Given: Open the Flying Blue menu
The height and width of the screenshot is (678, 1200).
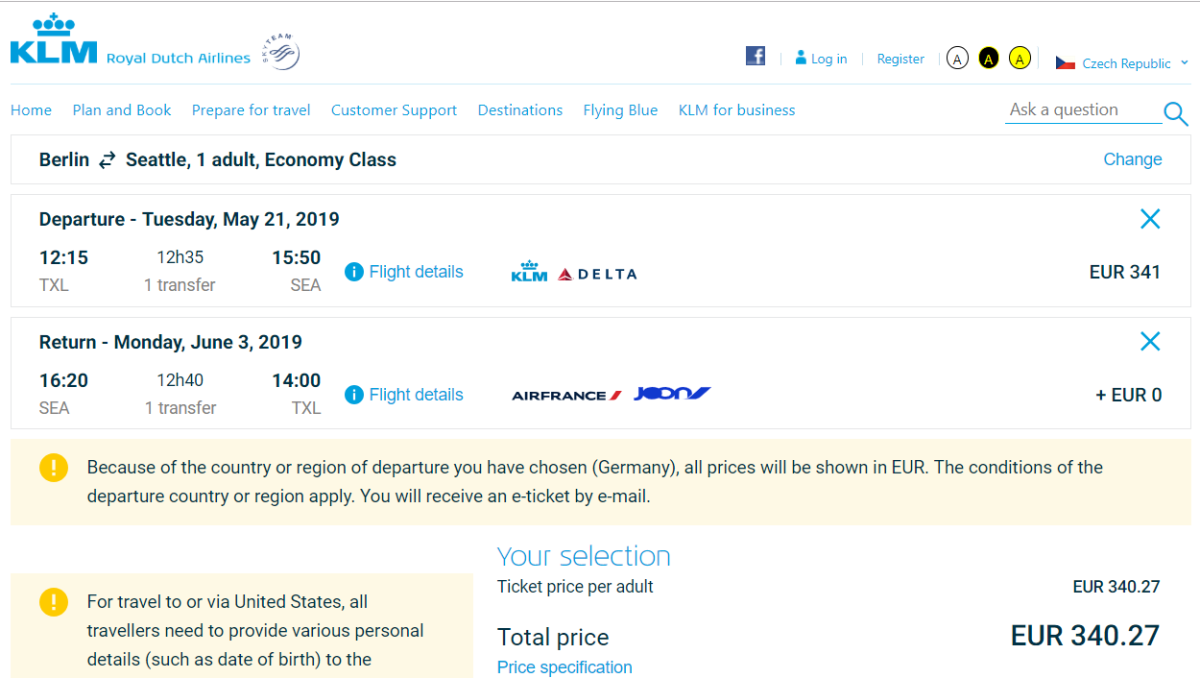Looking at the screenshot, I should [620, 110].
